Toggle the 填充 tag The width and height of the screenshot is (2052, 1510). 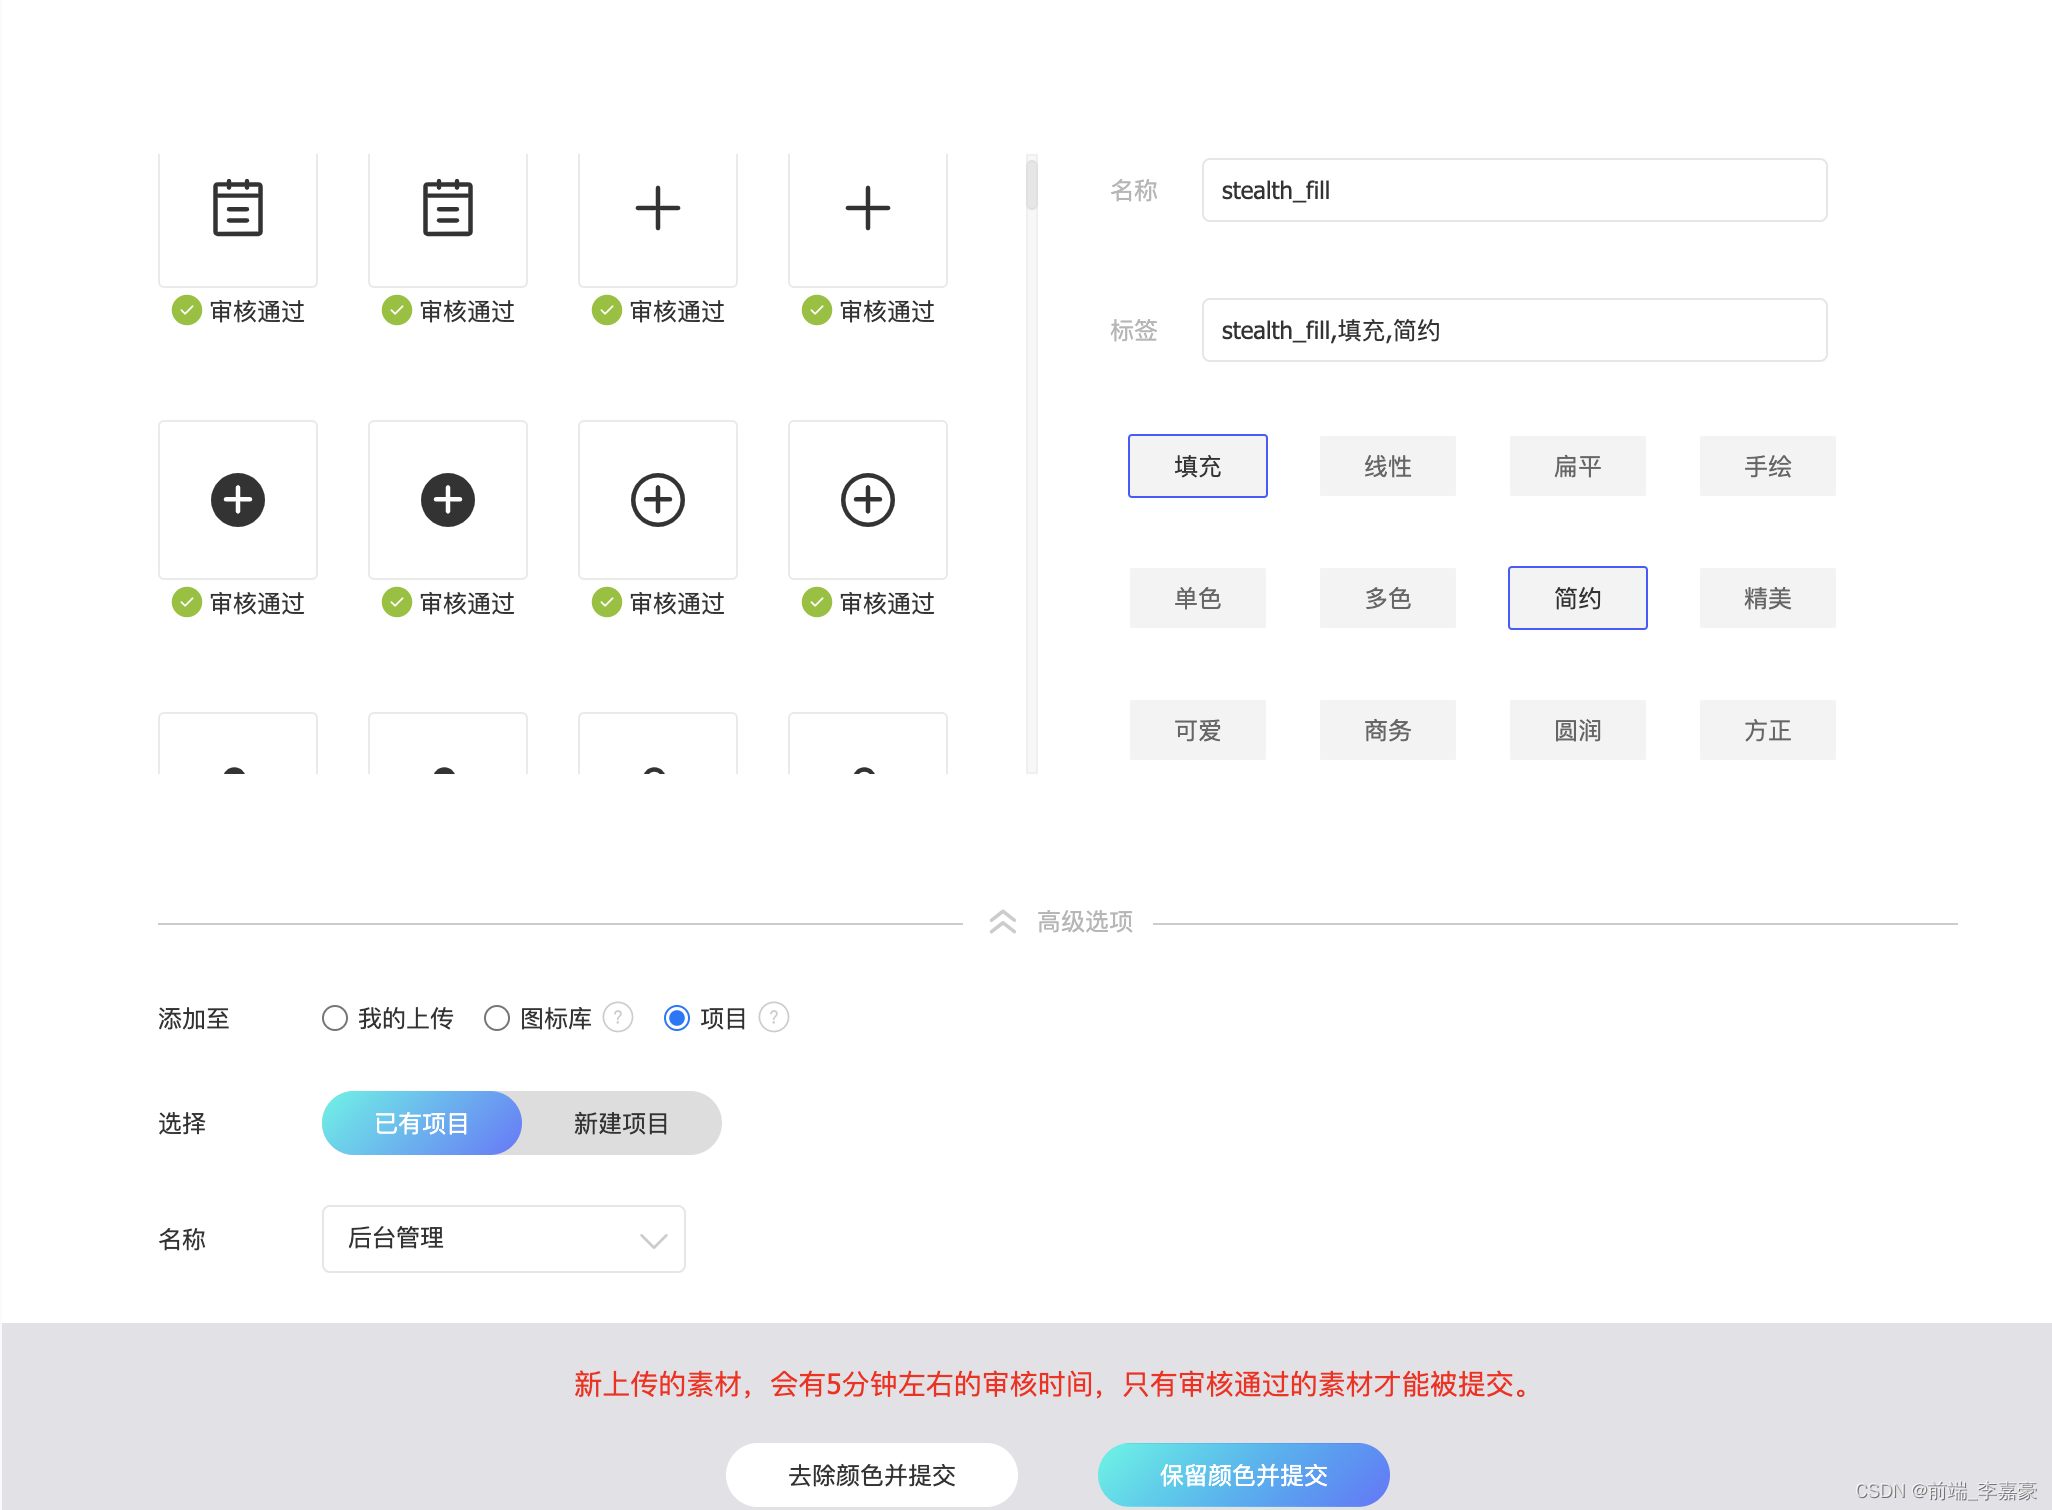click(1198, 466)
